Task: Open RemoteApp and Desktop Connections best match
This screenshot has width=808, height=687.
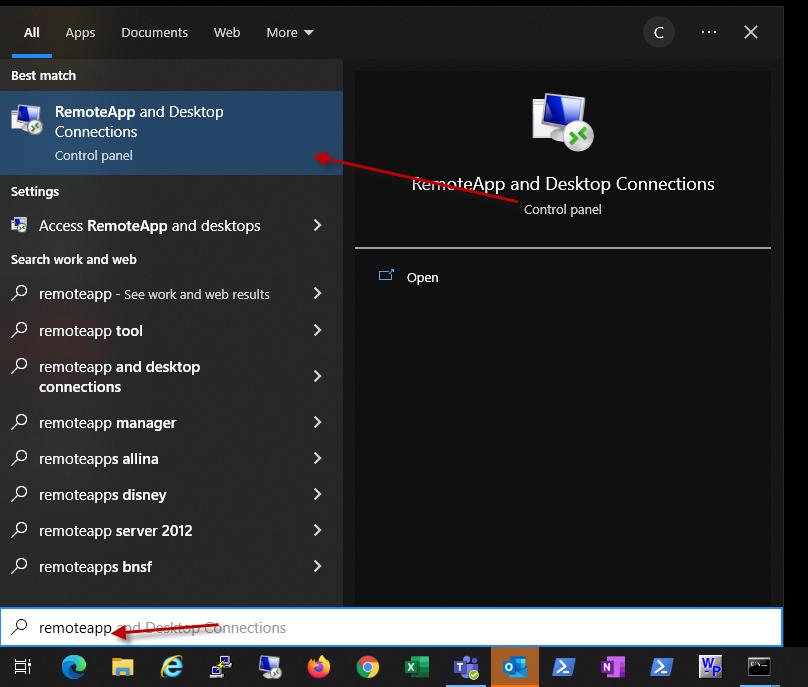Action: point(171,133)
